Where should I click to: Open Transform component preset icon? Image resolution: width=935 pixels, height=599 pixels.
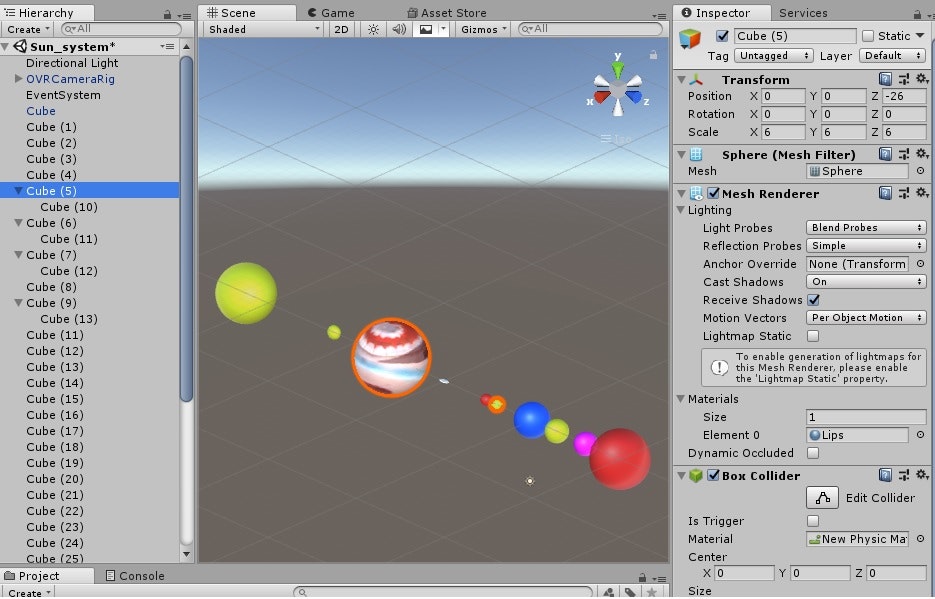[x=904, y=79]
